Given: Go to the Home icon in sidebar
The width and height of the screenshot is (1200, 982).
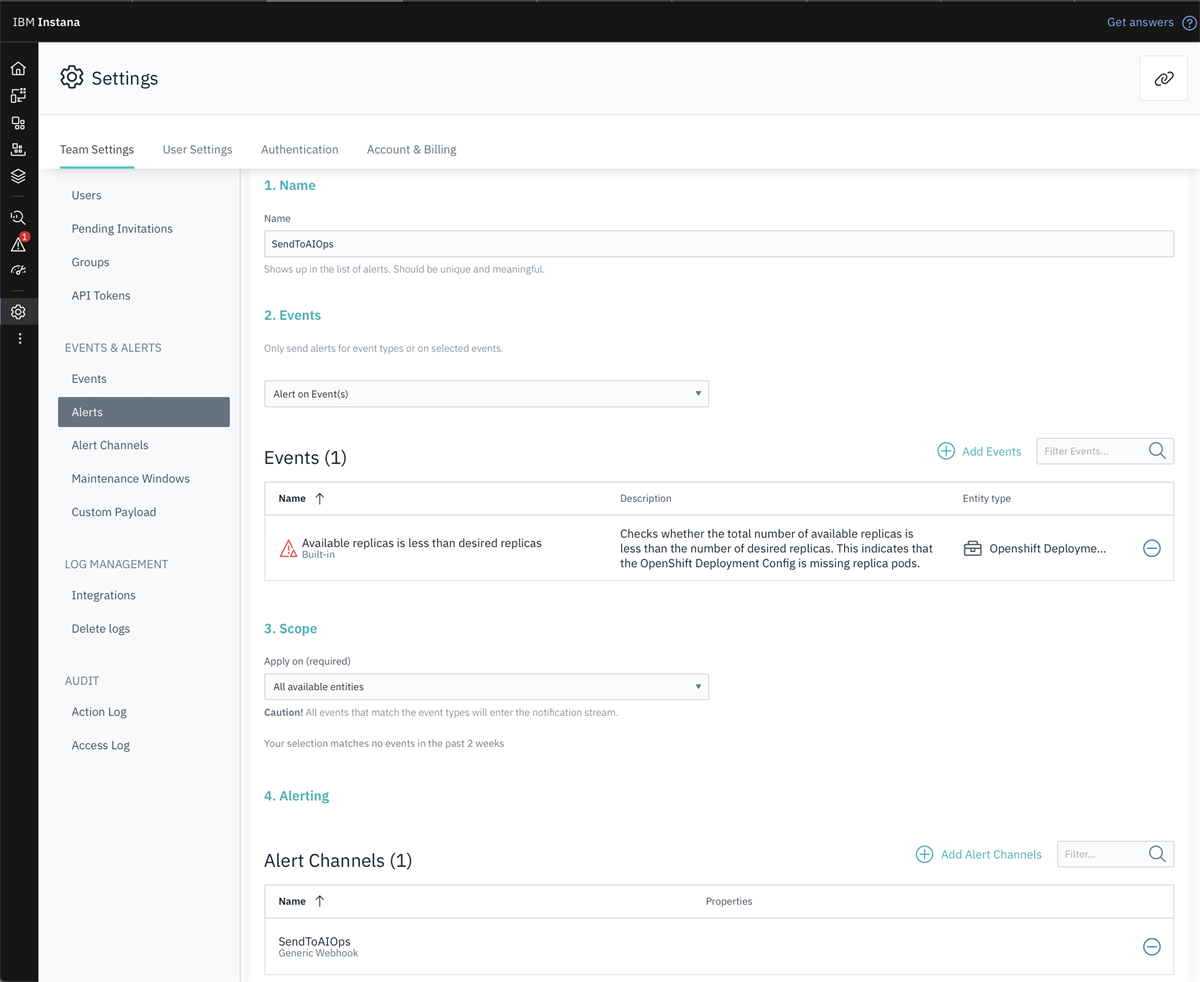Looking at the screenshot, I should [18, 69].
